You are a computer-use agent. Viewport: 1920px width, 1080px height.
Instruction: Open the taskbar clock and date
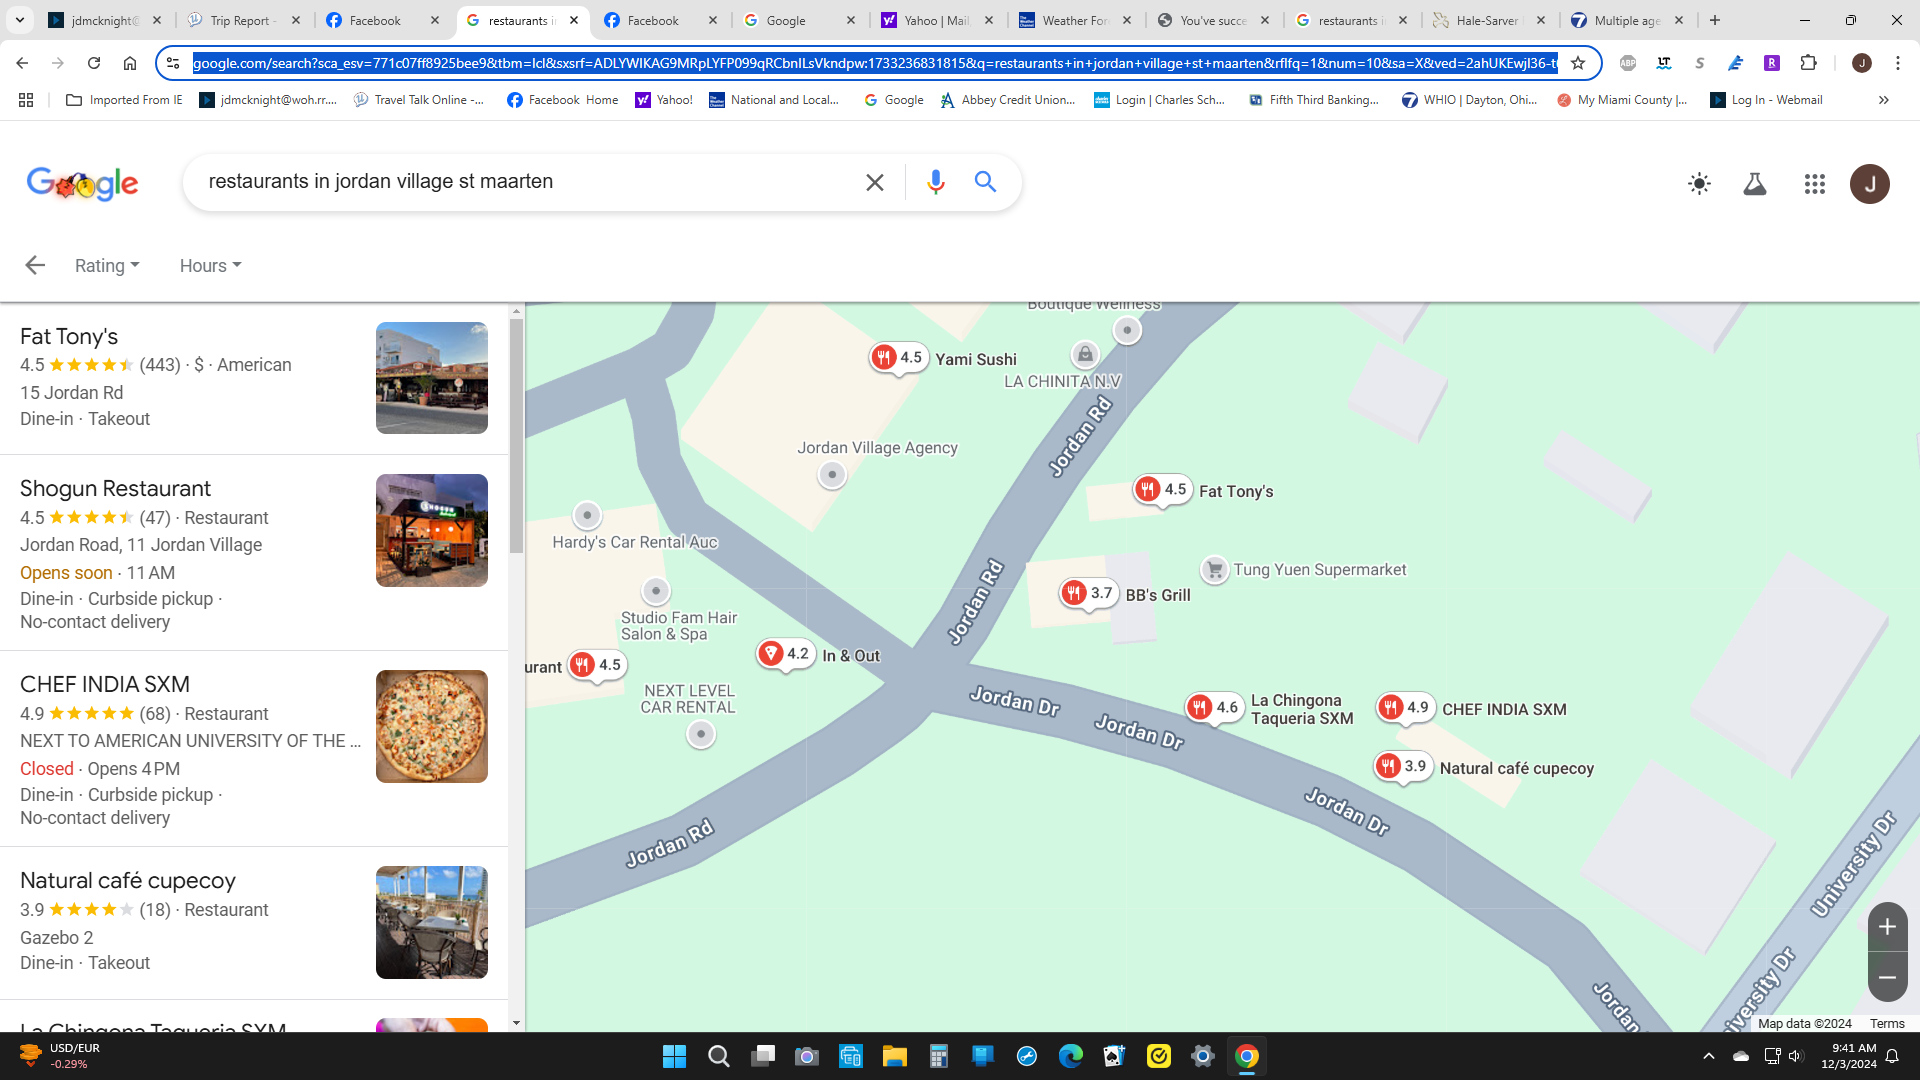click(x=1849, y=1056)
